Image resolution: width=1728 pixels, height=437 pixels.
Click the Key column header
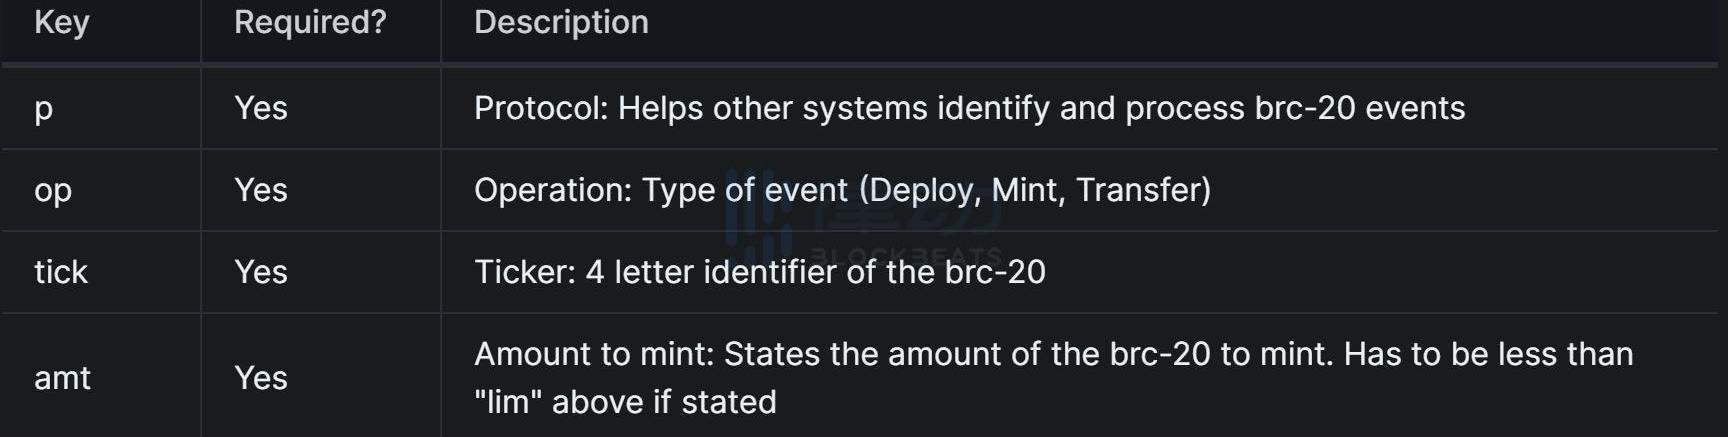click(x=62, y=22)
